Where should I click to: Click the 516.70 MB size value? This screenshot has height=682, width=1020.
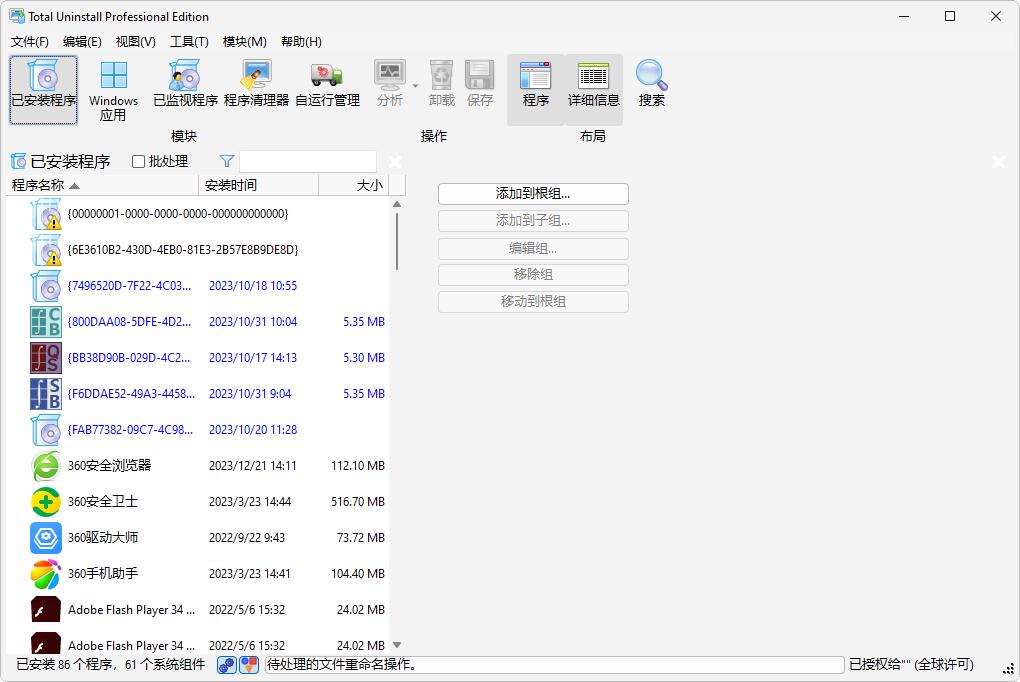358,502
